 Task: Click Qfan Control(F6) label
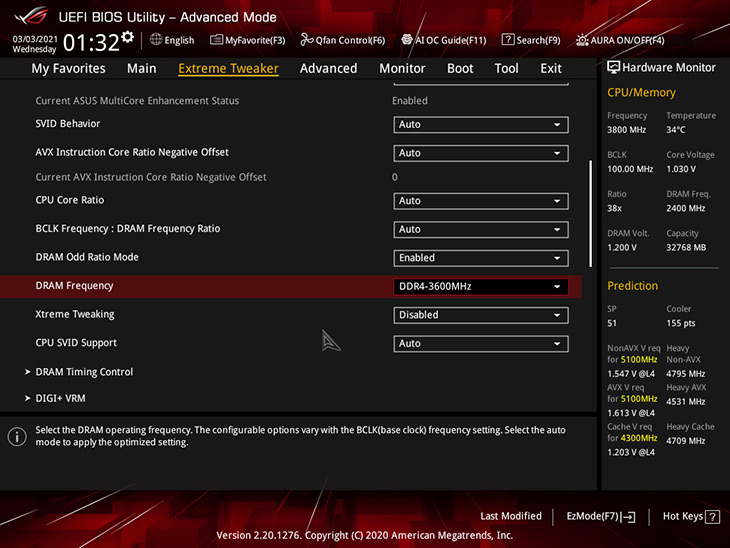point(350,41)
